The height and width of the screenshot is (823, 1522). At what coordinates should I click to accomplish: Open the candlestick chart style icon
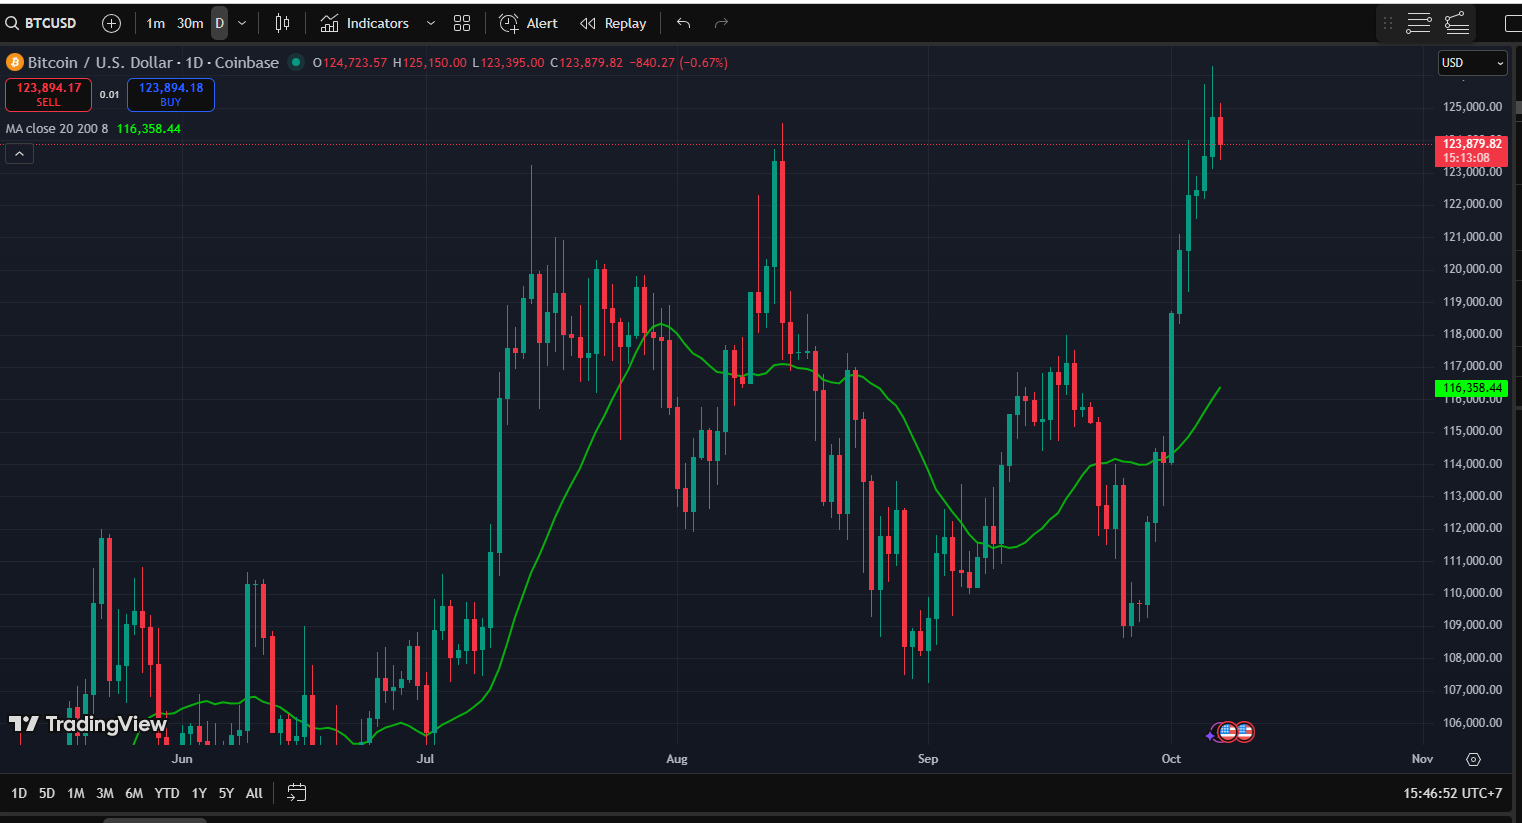coord(283,23)
